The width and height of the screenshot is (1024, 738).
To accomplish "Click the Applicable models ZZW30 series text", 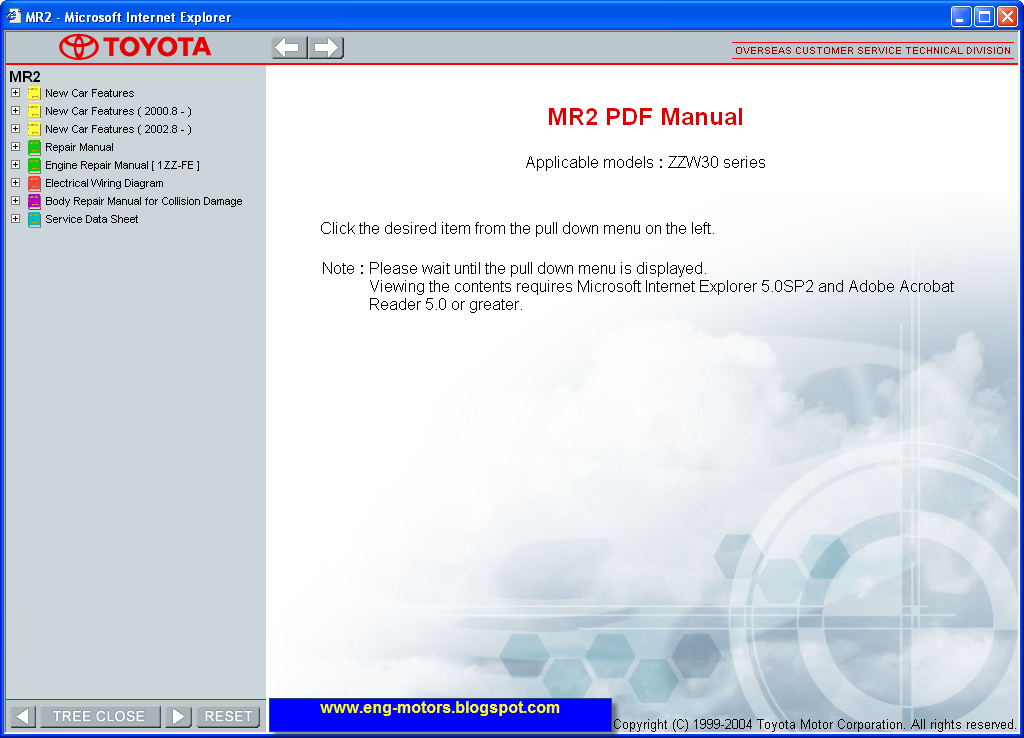I will [645, 163].
